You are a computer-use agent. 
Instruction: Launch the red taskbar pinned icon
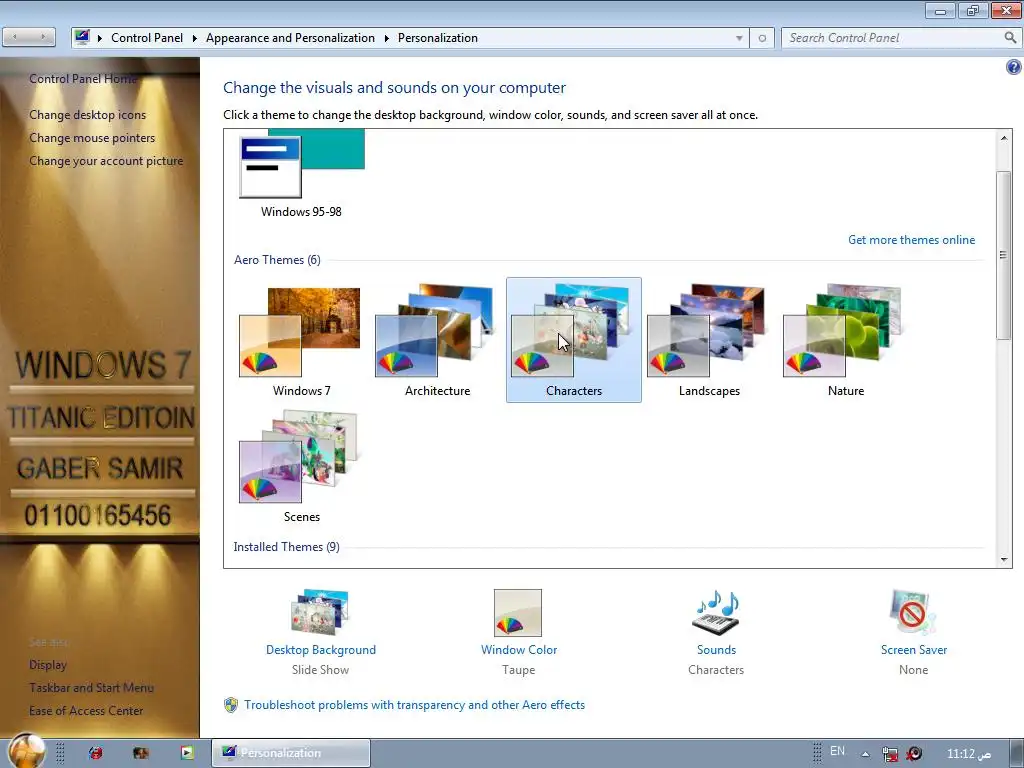click(95, 753)
